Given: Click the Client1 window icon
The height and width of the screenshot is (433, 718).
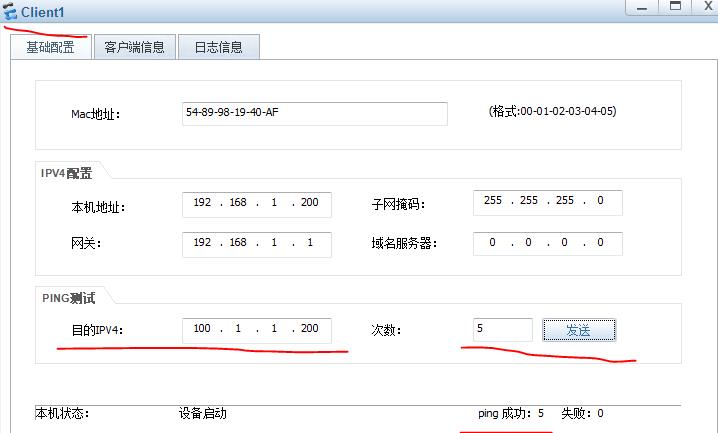Looking at the screenshot, I should (x=9, y=11).
